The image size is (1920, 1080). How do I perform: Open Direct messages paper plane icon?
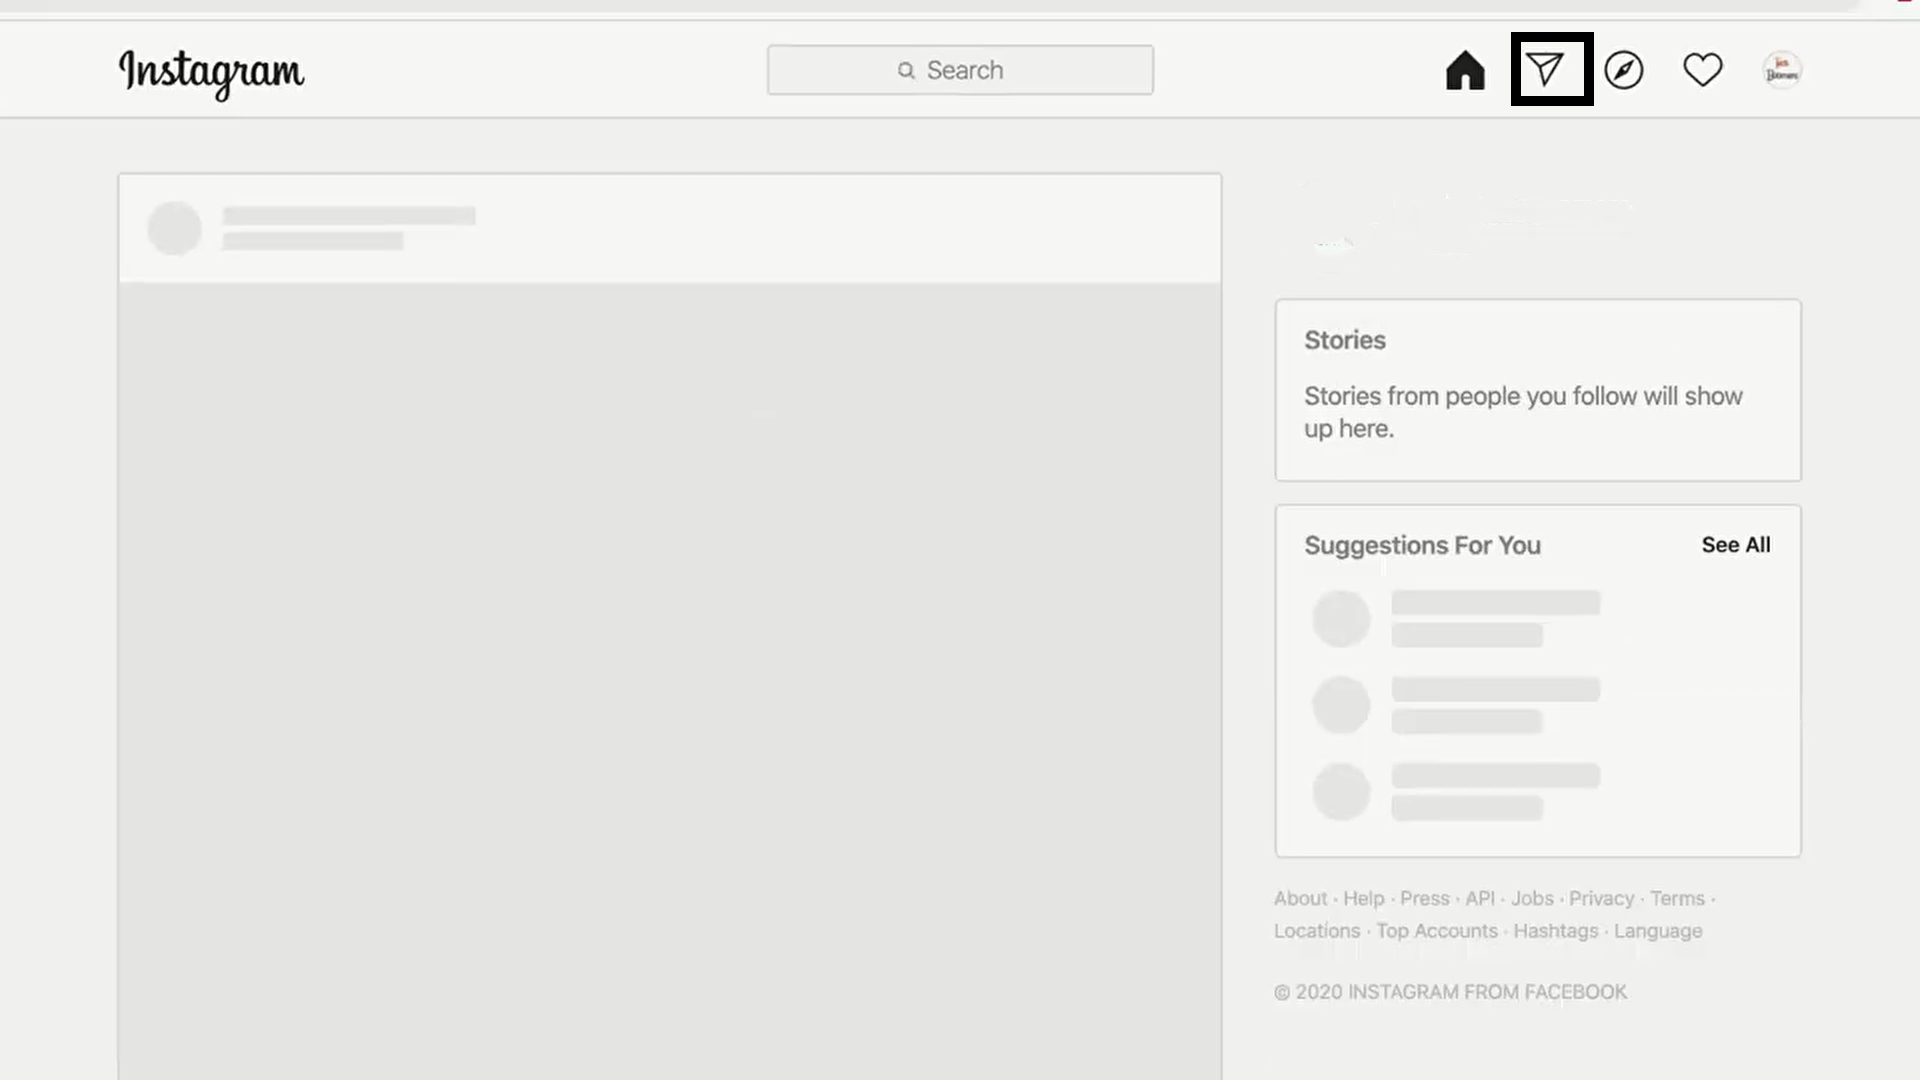[x=1545, y=69]
